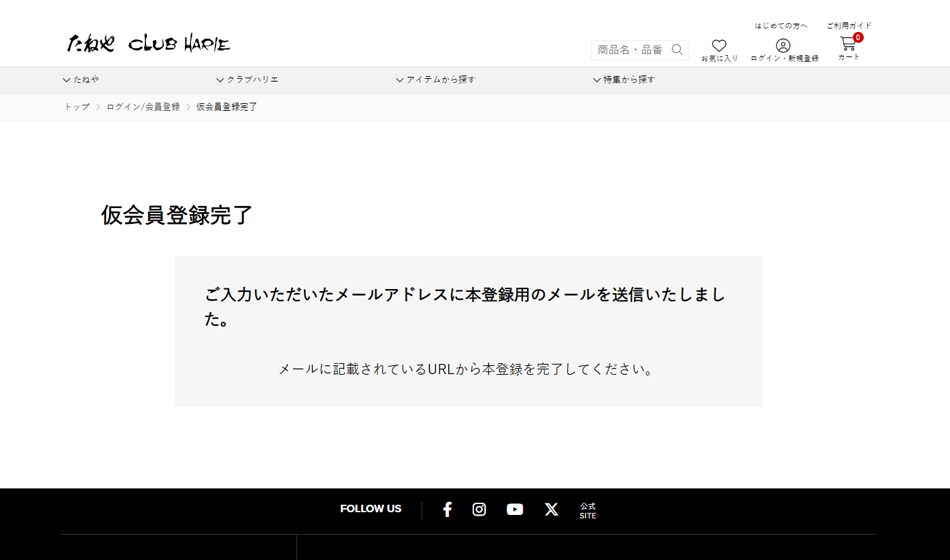
Task: Go to トップ breadcrumb
Action: click(77, 107)
